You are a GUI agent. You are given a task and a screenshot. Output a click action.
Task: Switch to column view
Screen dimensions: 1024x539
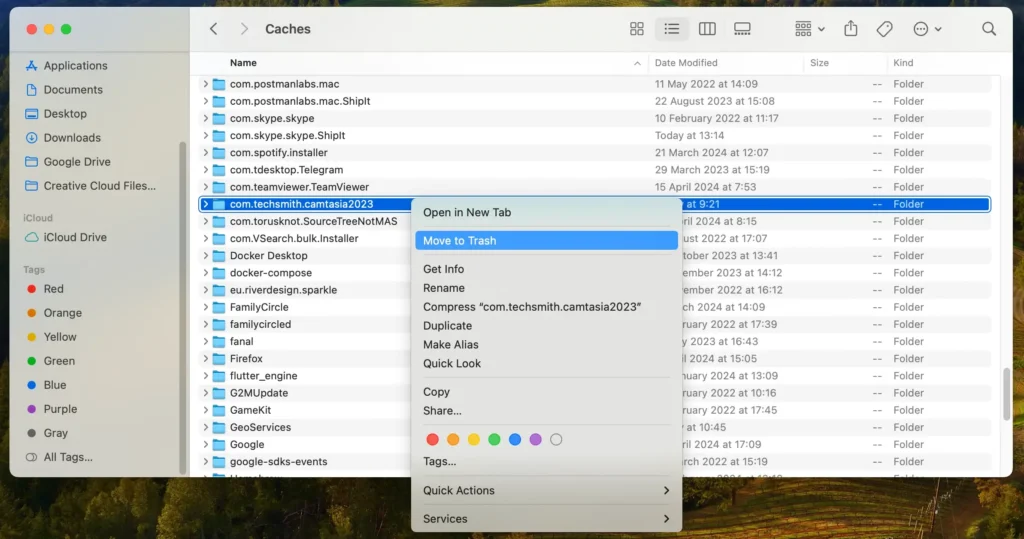point(707,29)
